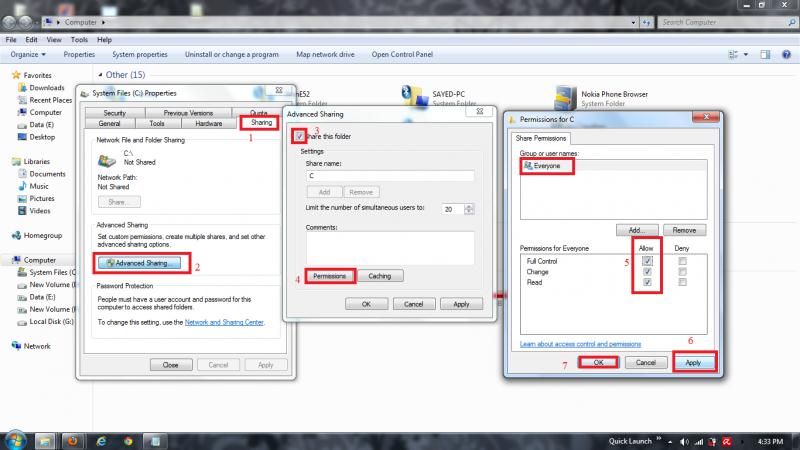Viewport: 800px width, 450px height.
Task: Click the Advanced Sharing button
Action: tap(141, 263)
